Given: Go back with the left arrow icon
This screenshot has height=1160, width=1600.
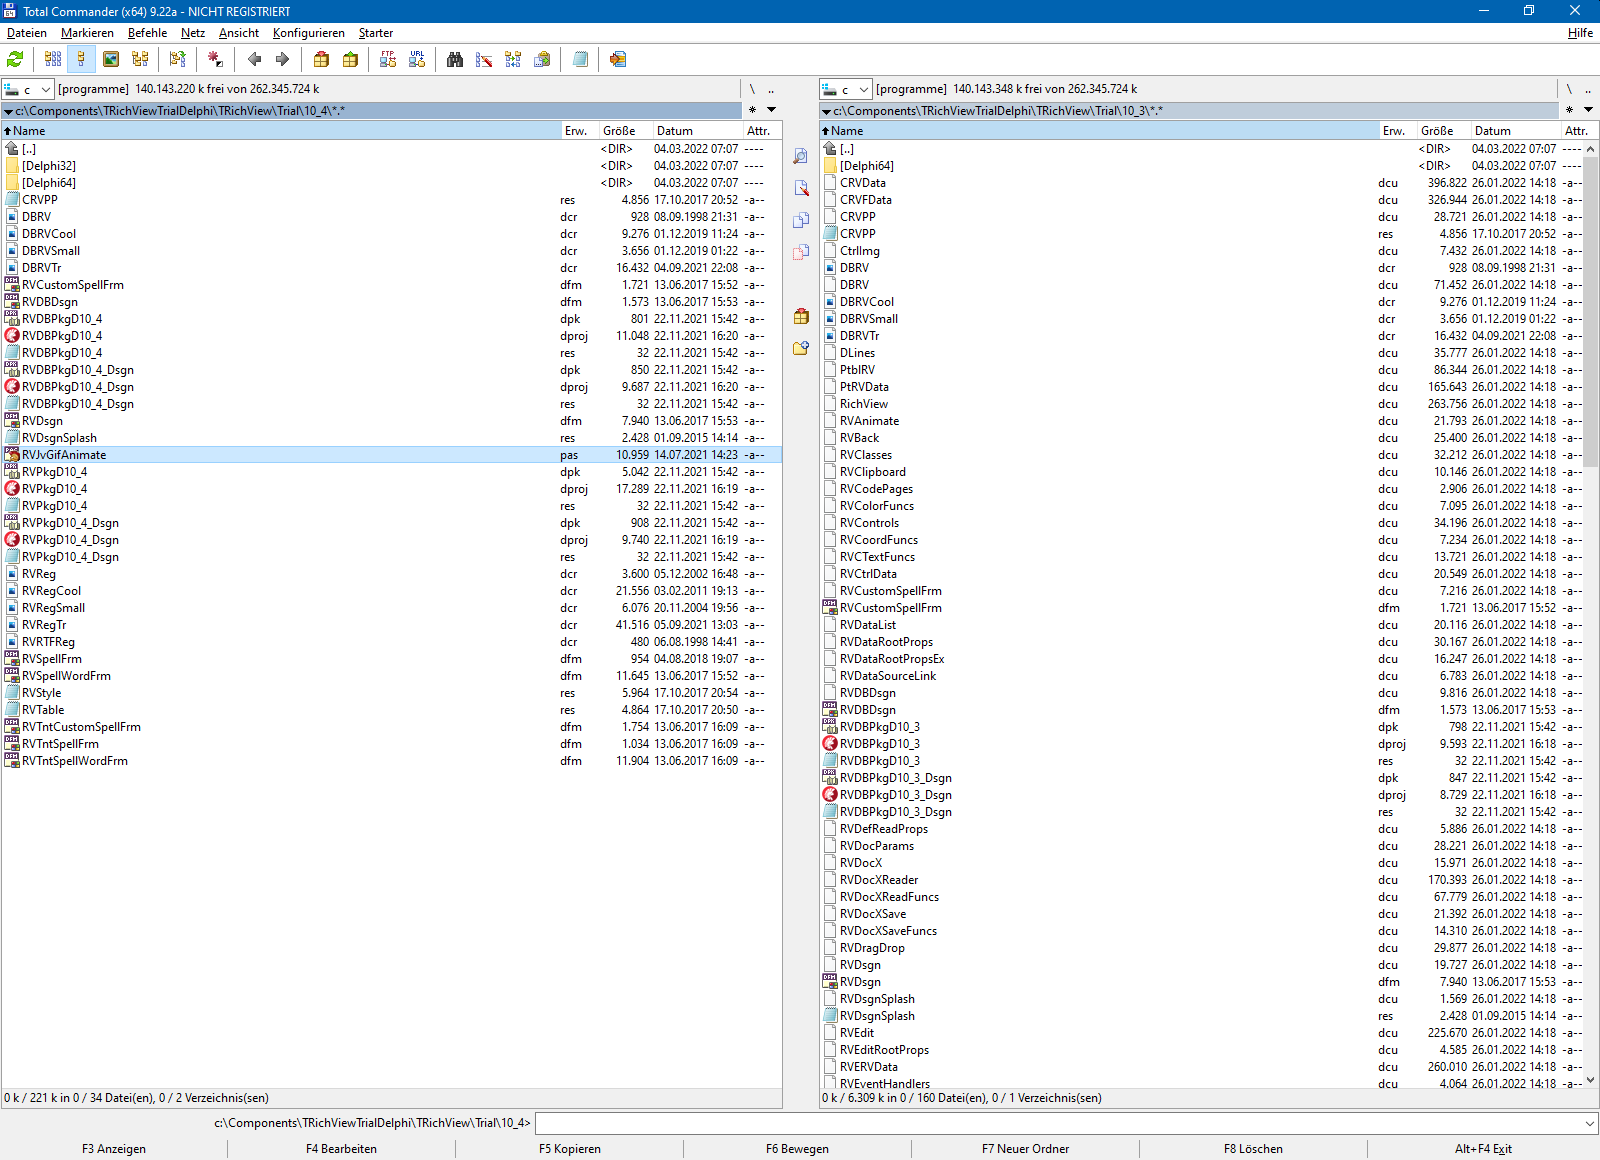Looking at the screenshot, I should click(254, 60).
